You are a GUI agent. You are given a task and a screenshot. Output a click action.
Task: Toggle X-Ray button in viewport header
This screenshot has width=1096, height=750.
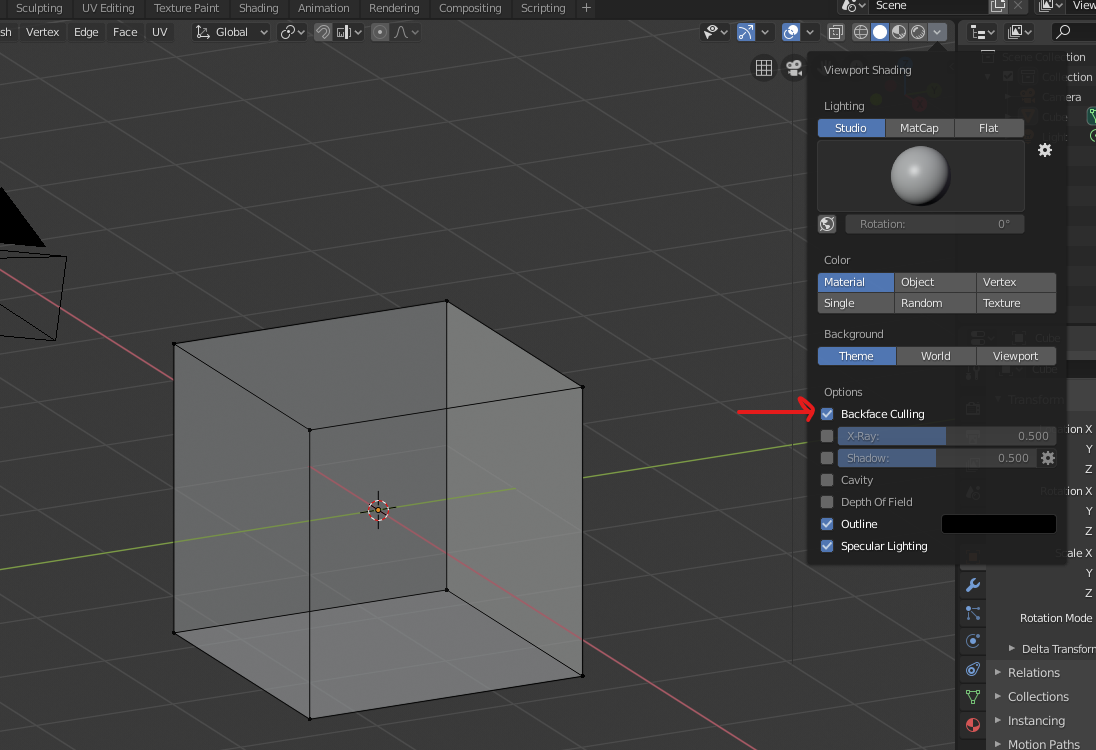835,32
